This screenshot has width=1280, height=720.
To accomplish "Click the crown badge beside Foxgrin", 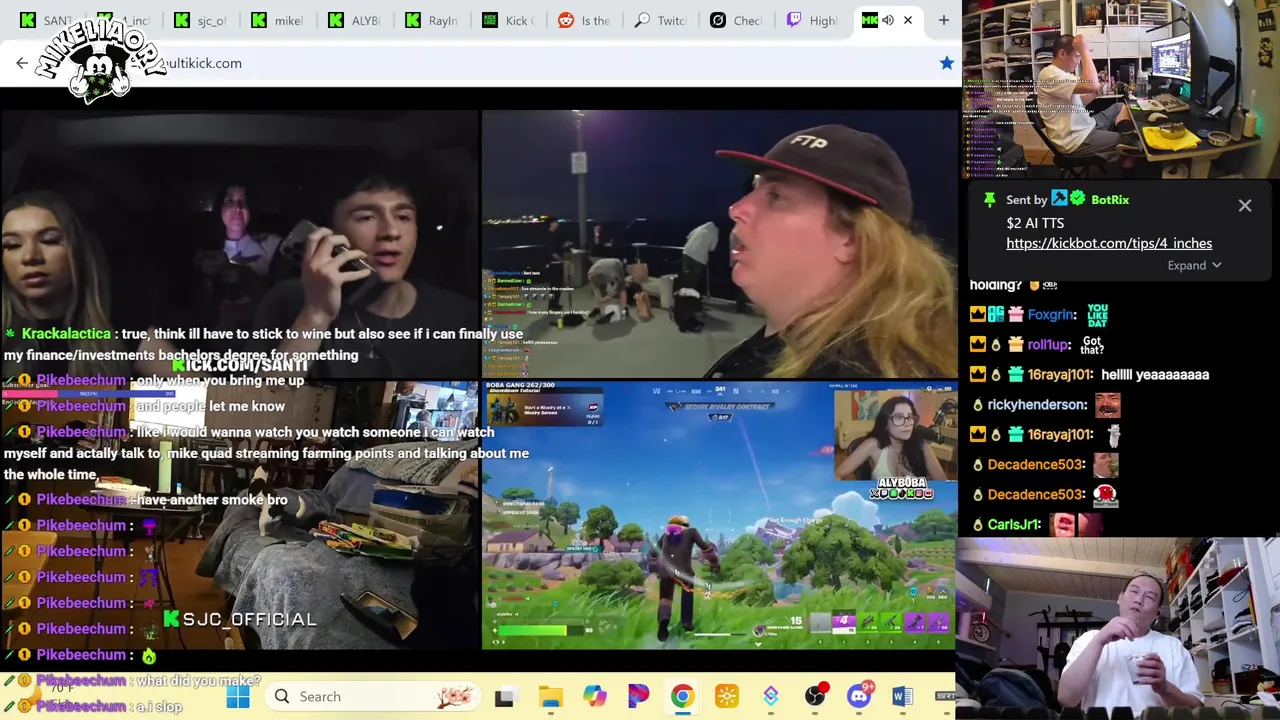I will pyautogui.click(x=977, y=314).
